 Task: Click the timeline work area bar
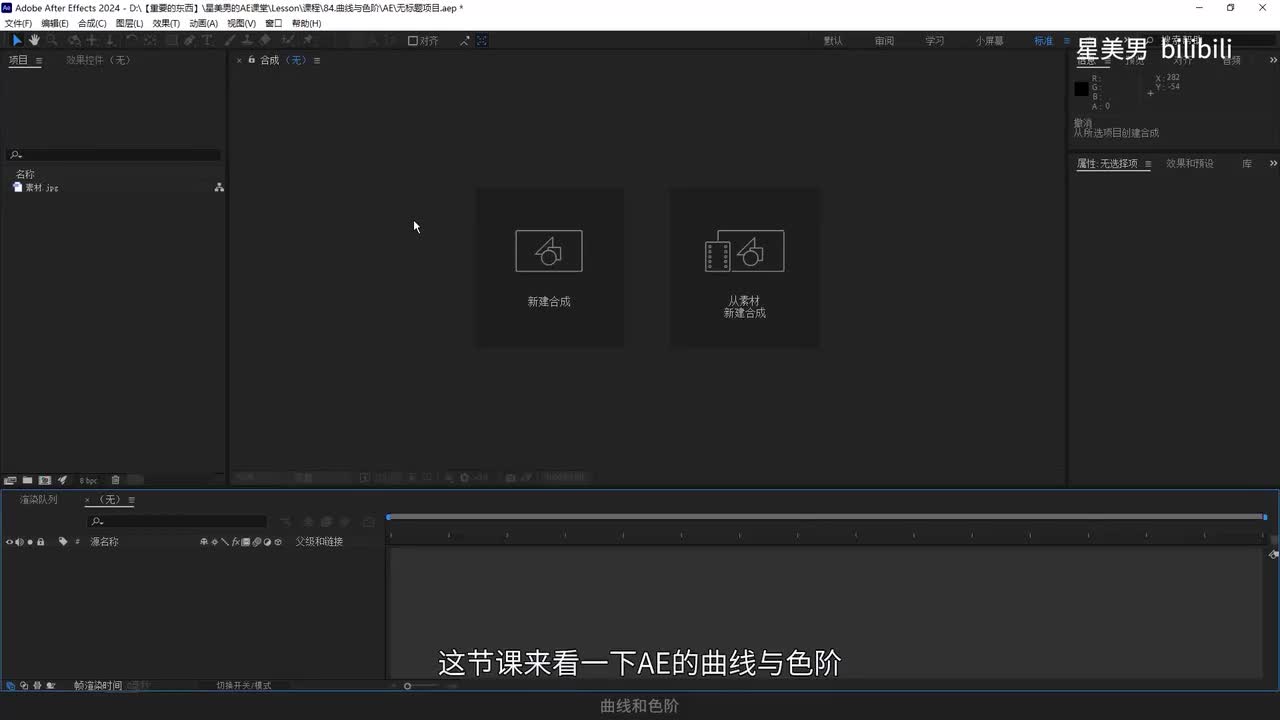[826, 517]
